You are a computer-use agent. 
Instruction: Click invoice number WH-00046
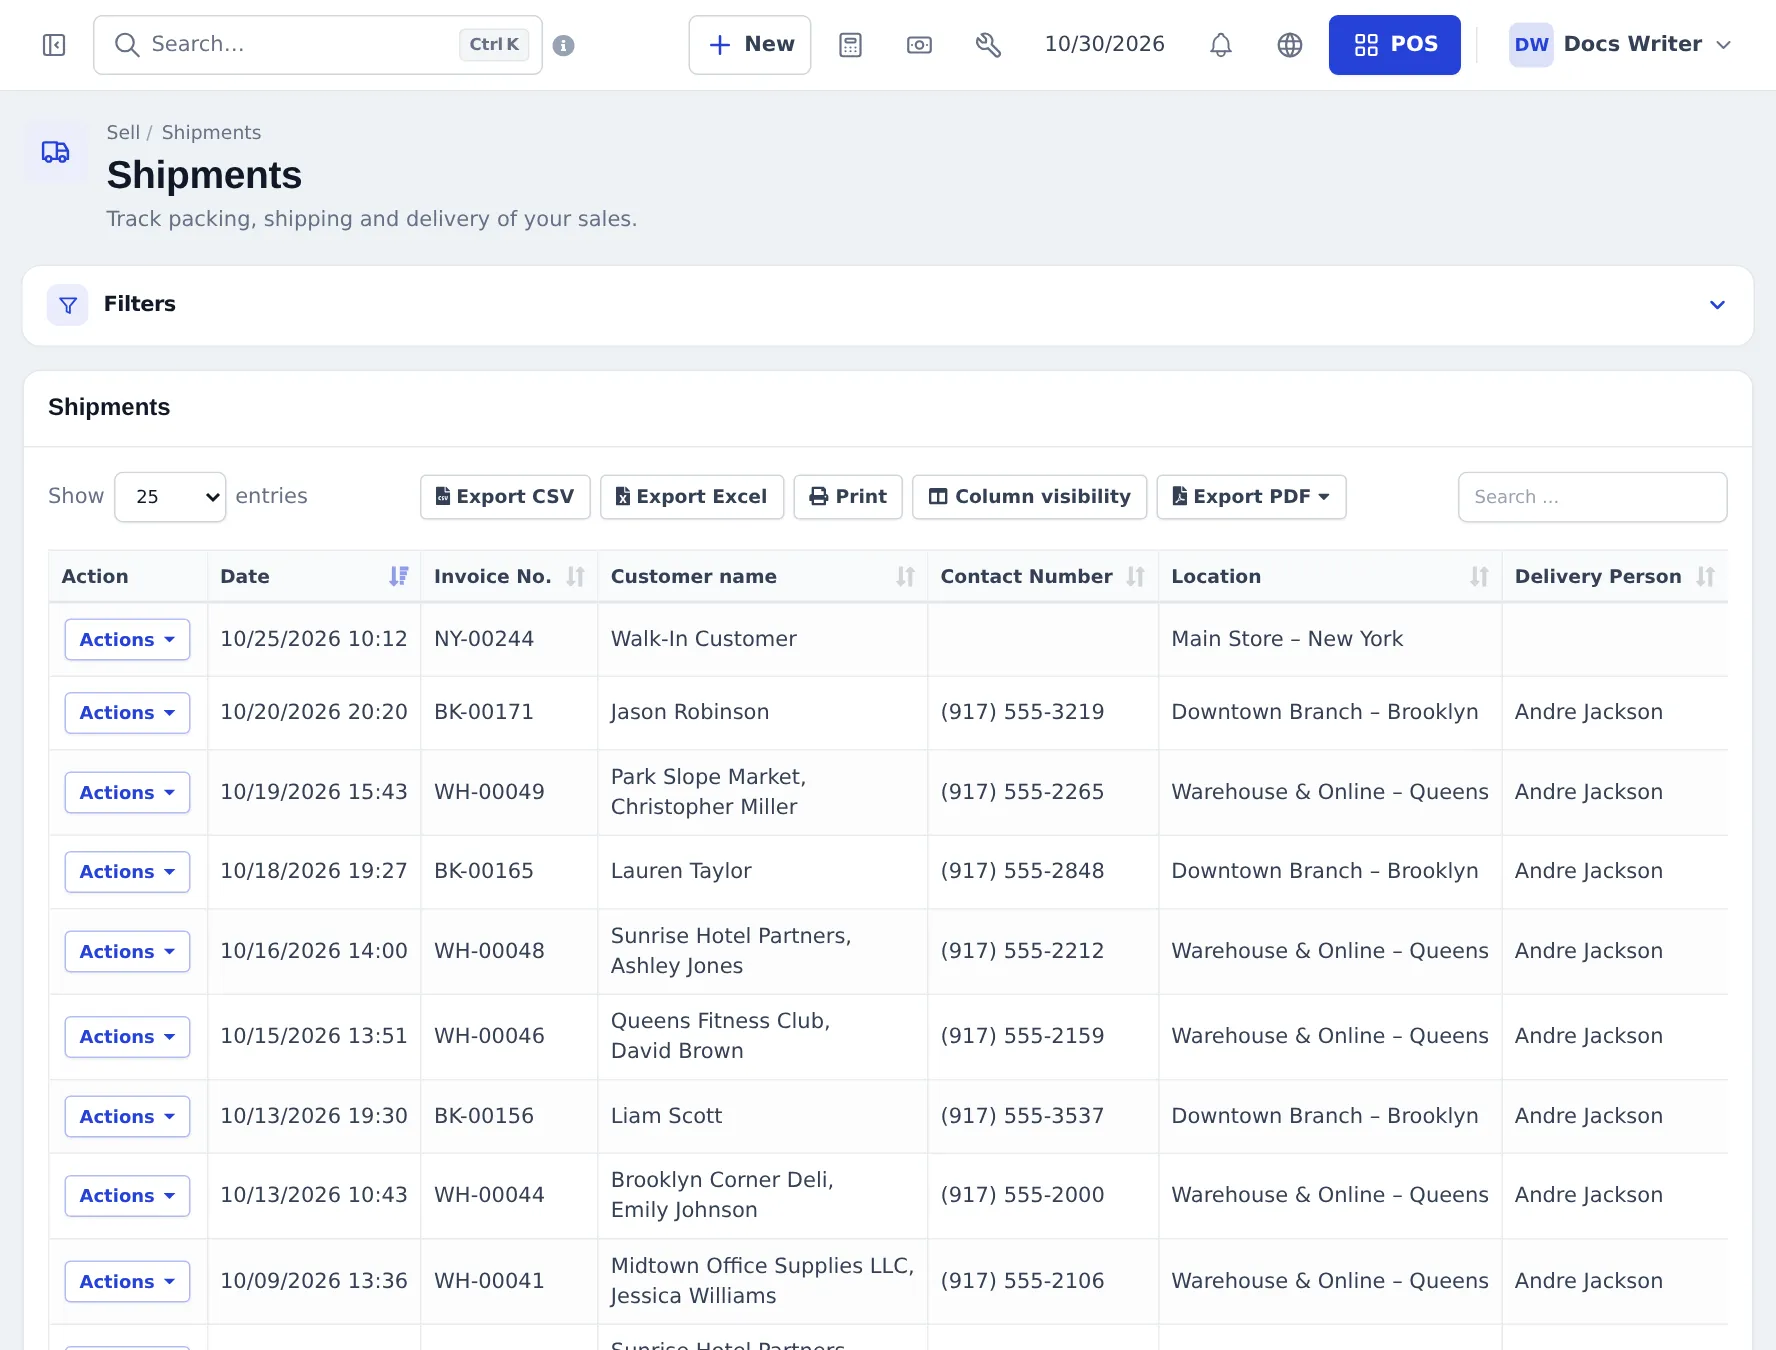pos(489,1037)
